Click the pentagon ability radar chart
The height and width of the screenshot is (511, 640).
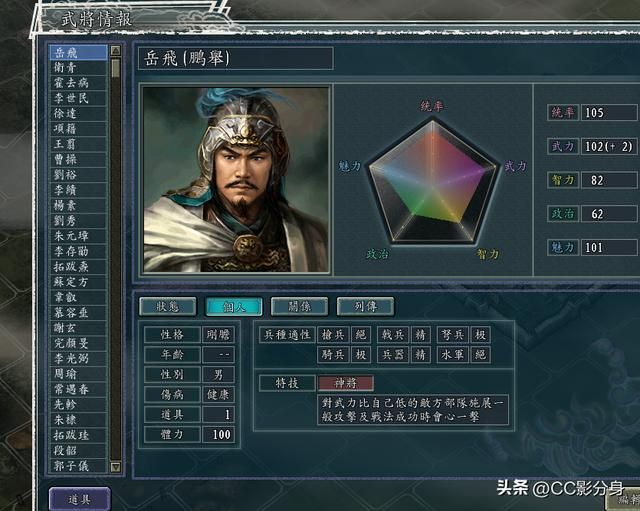tap(433, 180)
